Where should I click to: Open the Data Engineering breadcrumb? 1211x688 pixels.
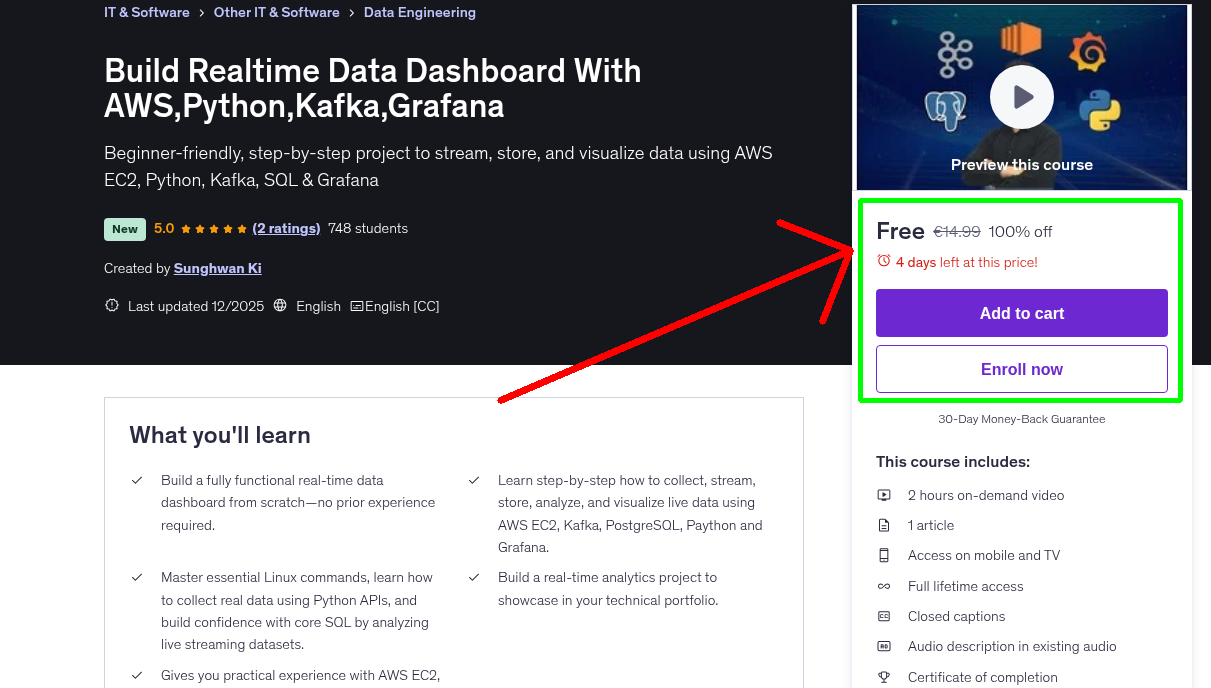coord(419,12)
